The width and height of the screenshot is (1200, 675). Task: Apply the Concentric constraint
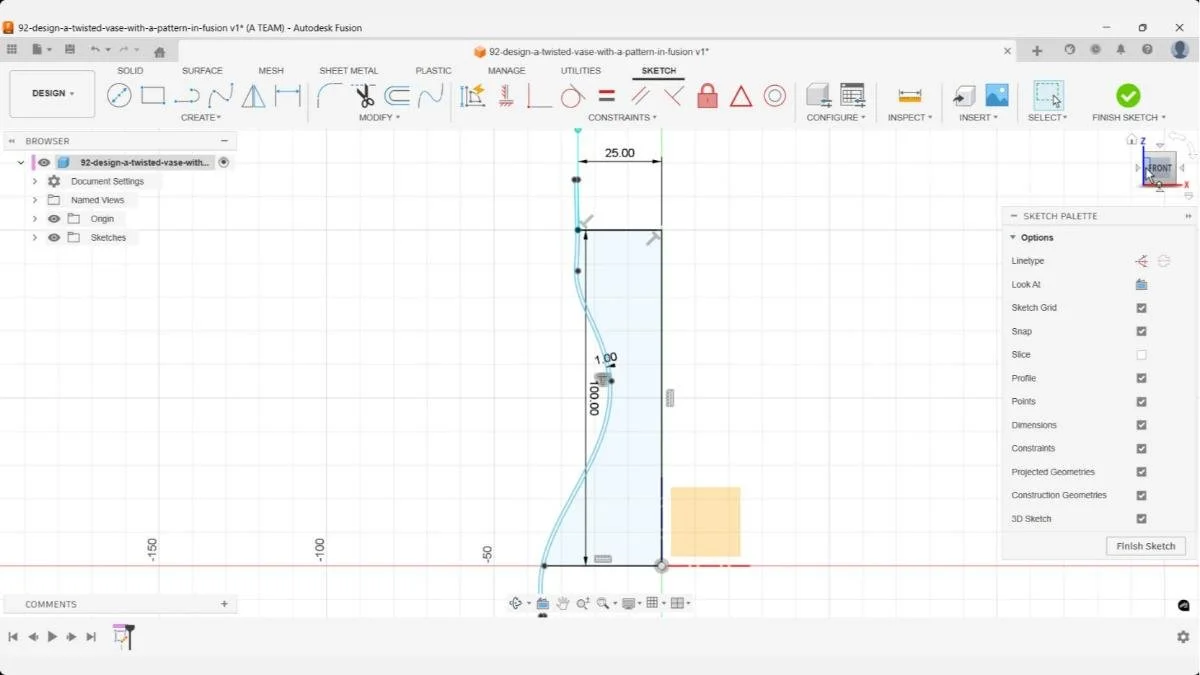point(775,95)
